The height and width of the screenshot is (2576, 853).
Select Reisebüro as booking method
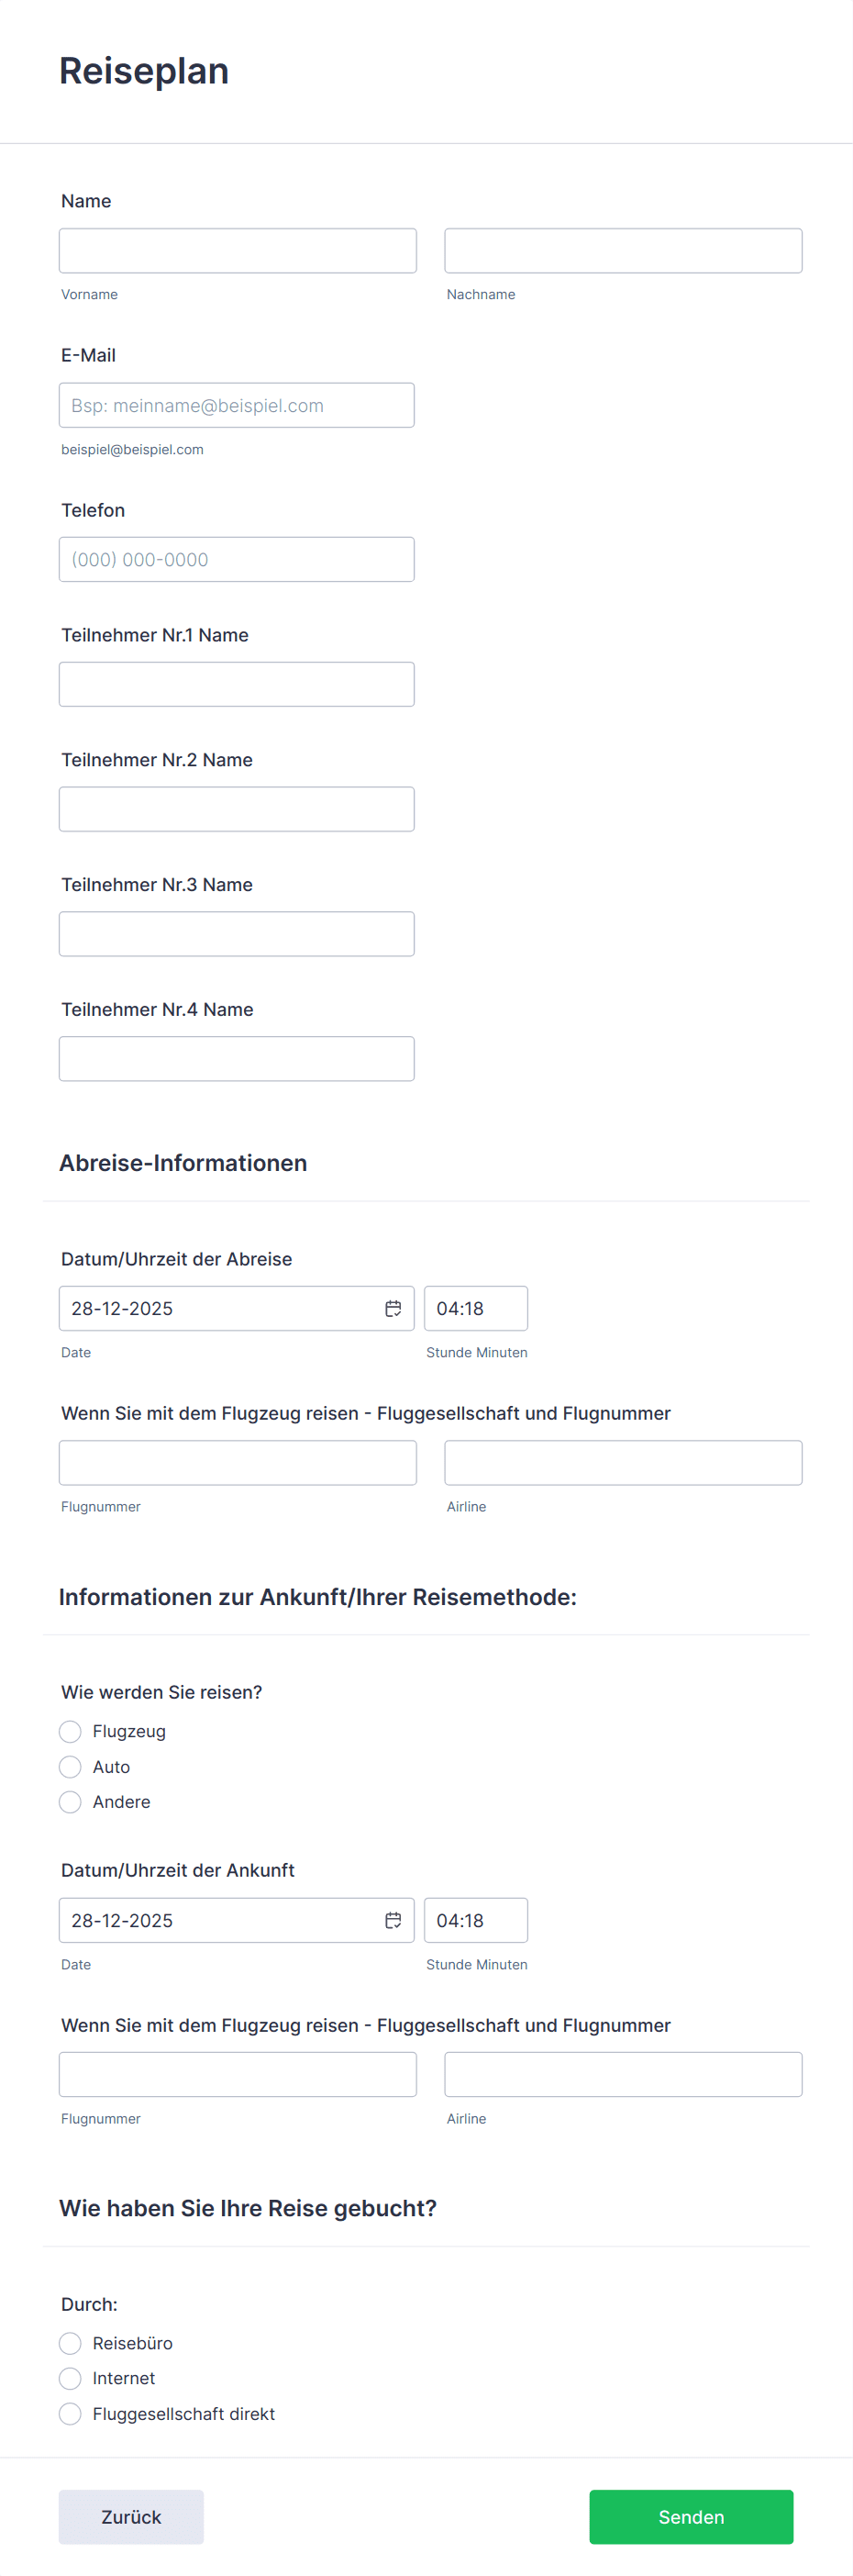[70, 2342]
